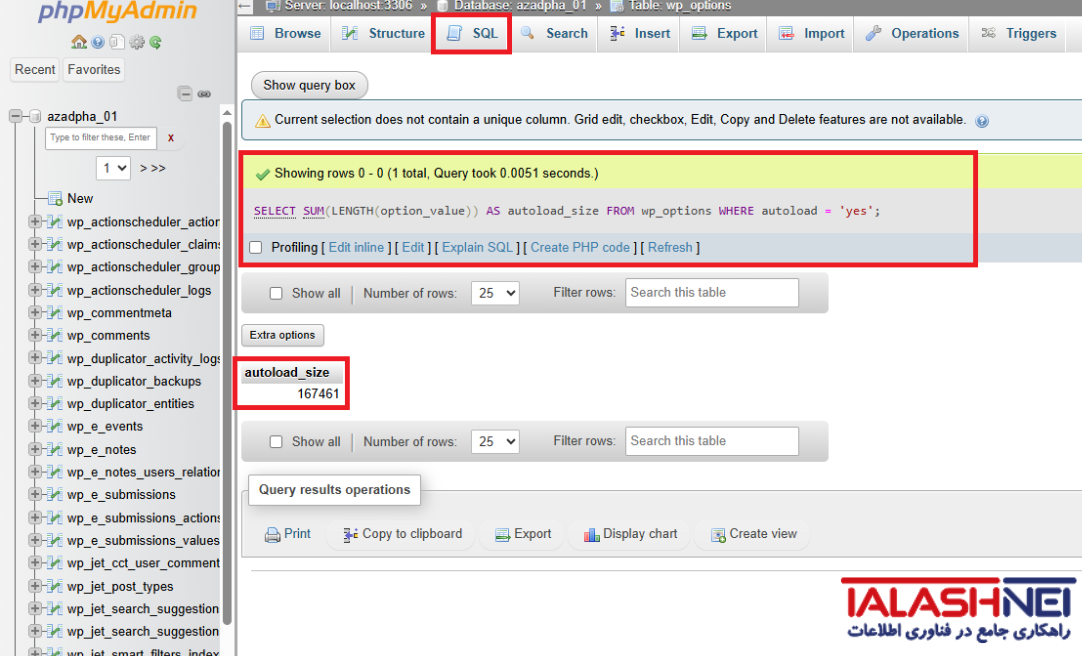Image resolution: width=1082 pixels, height=656 pixels.
Task: Click the table icon beside wp_commentmeta
Action: tap(55, 312)
